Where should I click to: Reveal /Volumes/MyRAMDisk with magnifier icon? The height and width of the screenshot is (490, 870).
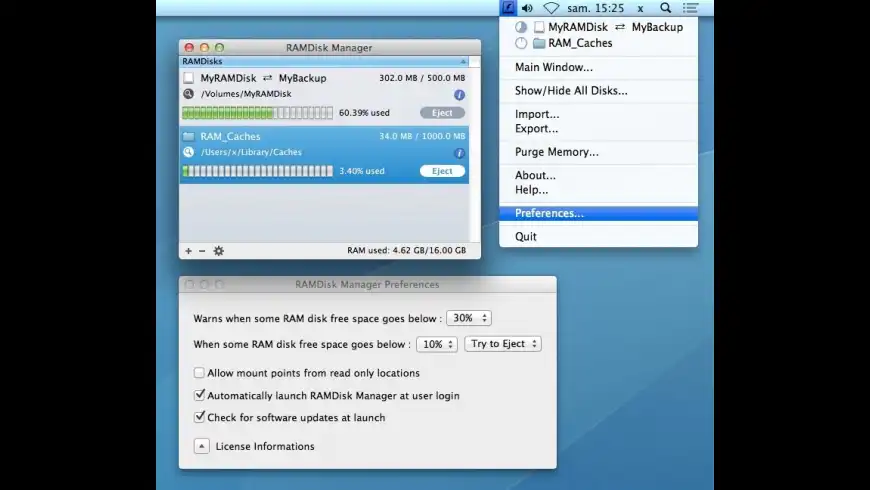pos(189,94)
